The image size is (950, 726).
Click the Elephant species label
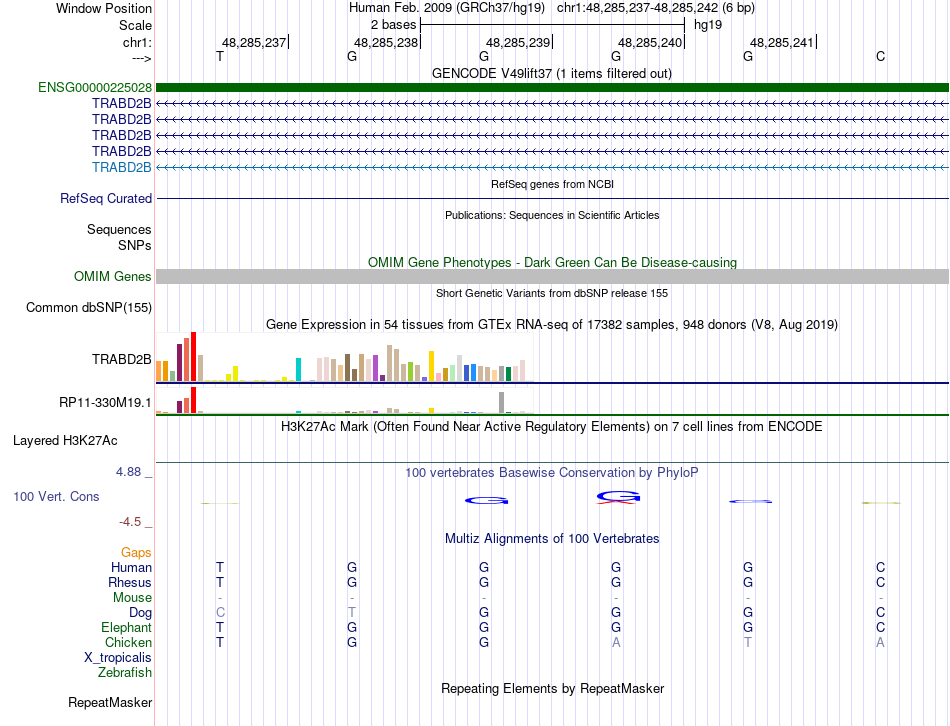126,627
